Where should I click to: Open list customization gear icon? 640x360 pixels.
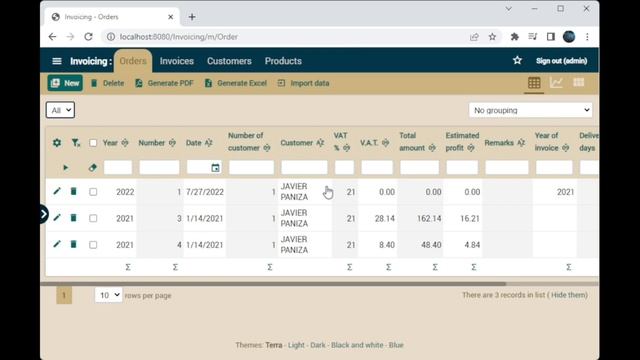(57, 143)
